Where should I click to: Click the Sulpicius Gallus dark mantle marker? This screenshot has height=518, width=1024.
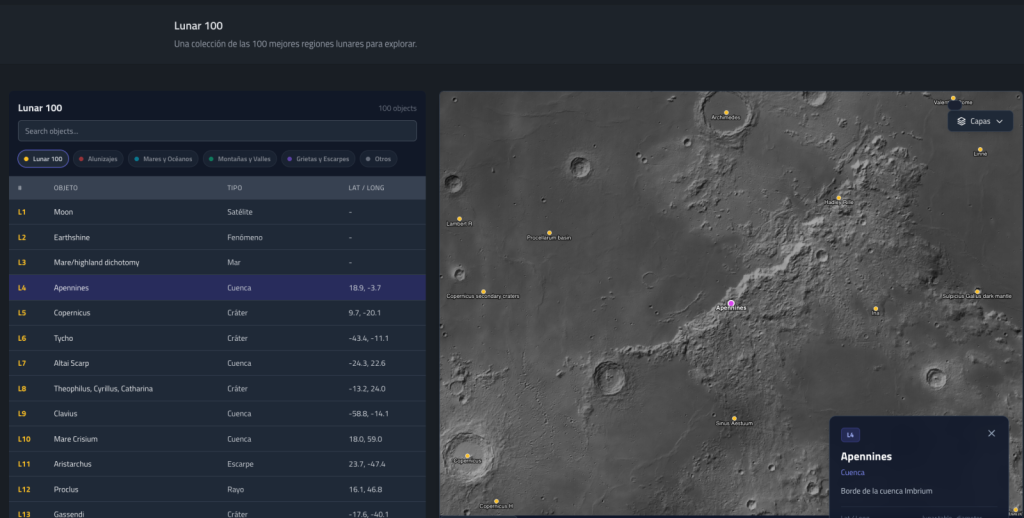pyautogui.click(x=977, y=291)
